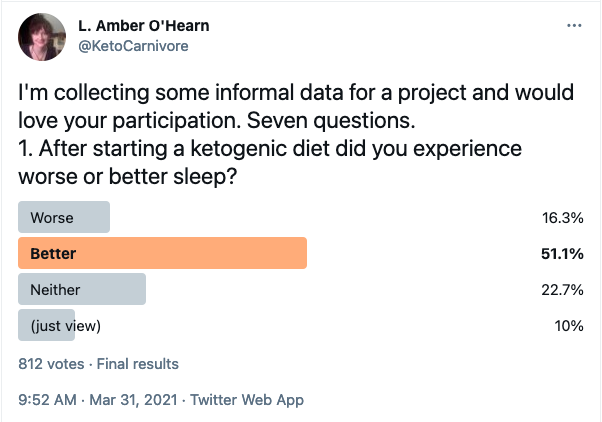Screen dimensions: 602x422
Task: Click the 22.7% poll percentage
Action: click(x=563, y=289)
